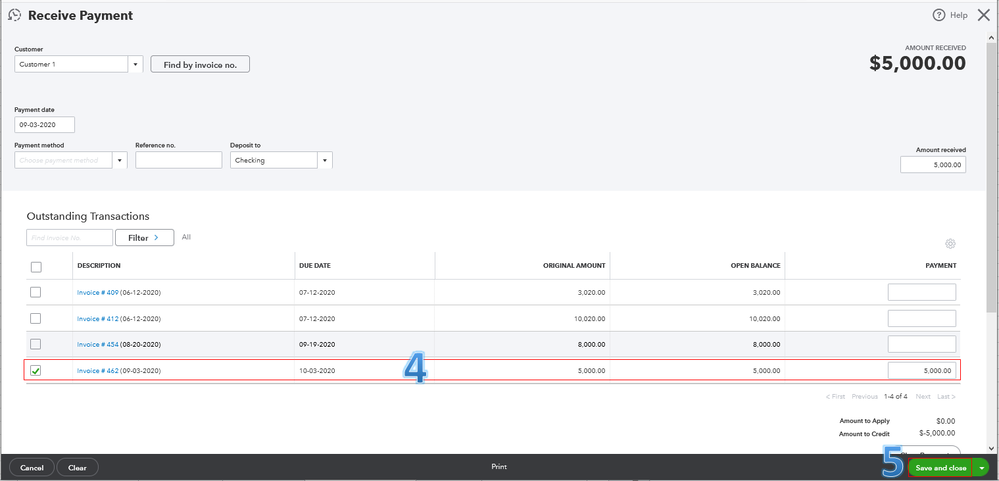Open the Invoice # 454 link

(x=97, y=344)
